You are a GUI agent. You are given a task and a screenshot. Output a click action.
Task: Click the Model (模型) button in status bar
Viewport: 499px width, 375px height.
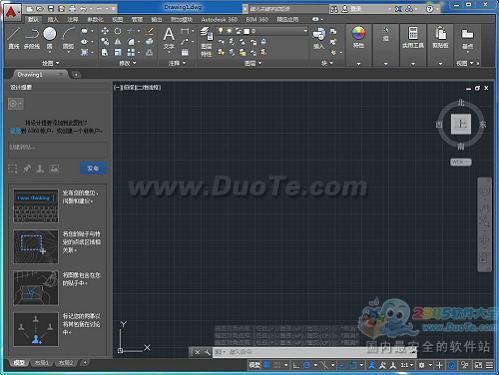click(x=255, y=365)
